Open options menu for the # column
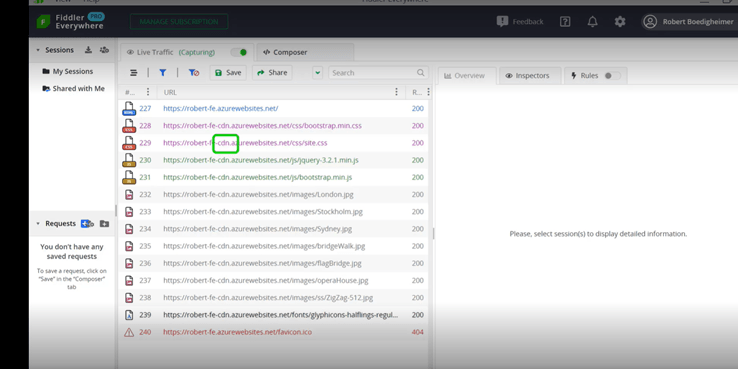738x369 pixels. [148, 92]
